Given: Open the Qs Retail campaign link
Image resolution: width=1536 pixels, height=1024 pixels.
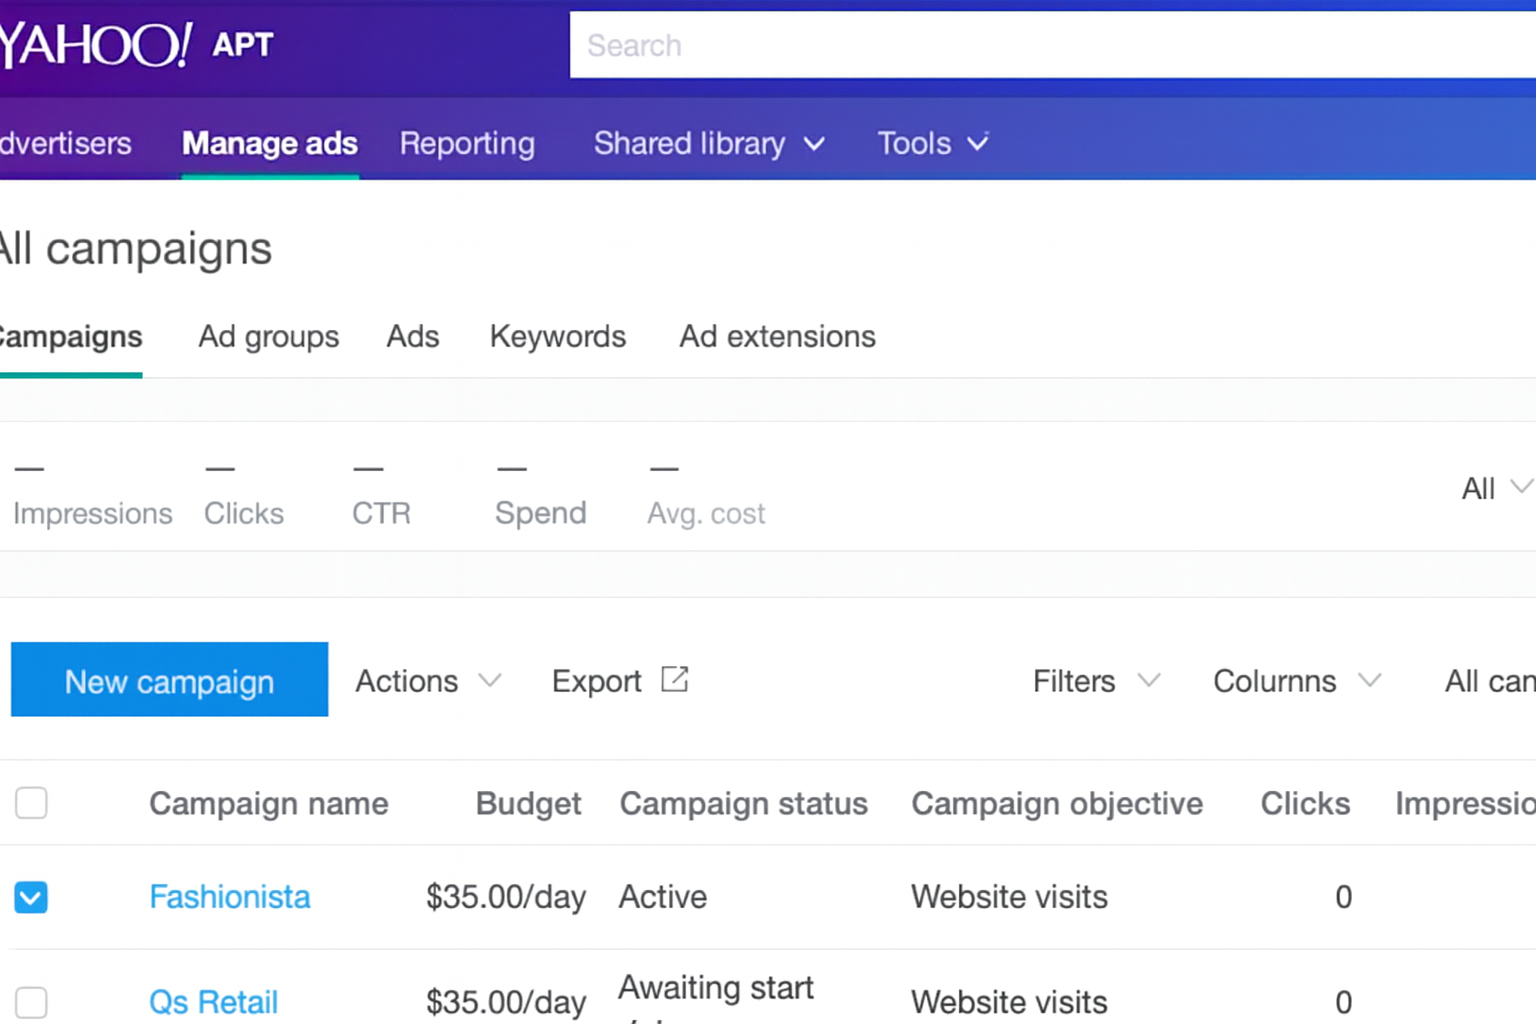Looking at the screenshot, I should [213, 1001].
